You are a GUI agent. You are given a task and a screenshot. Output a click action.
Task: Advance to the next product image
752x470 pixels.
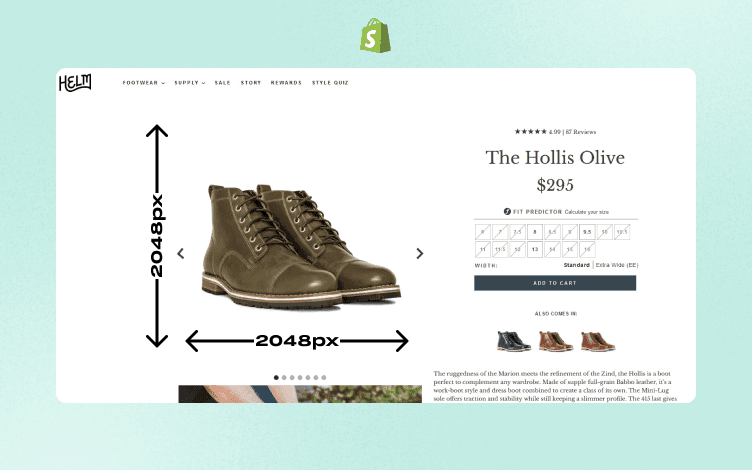point(420,253)
